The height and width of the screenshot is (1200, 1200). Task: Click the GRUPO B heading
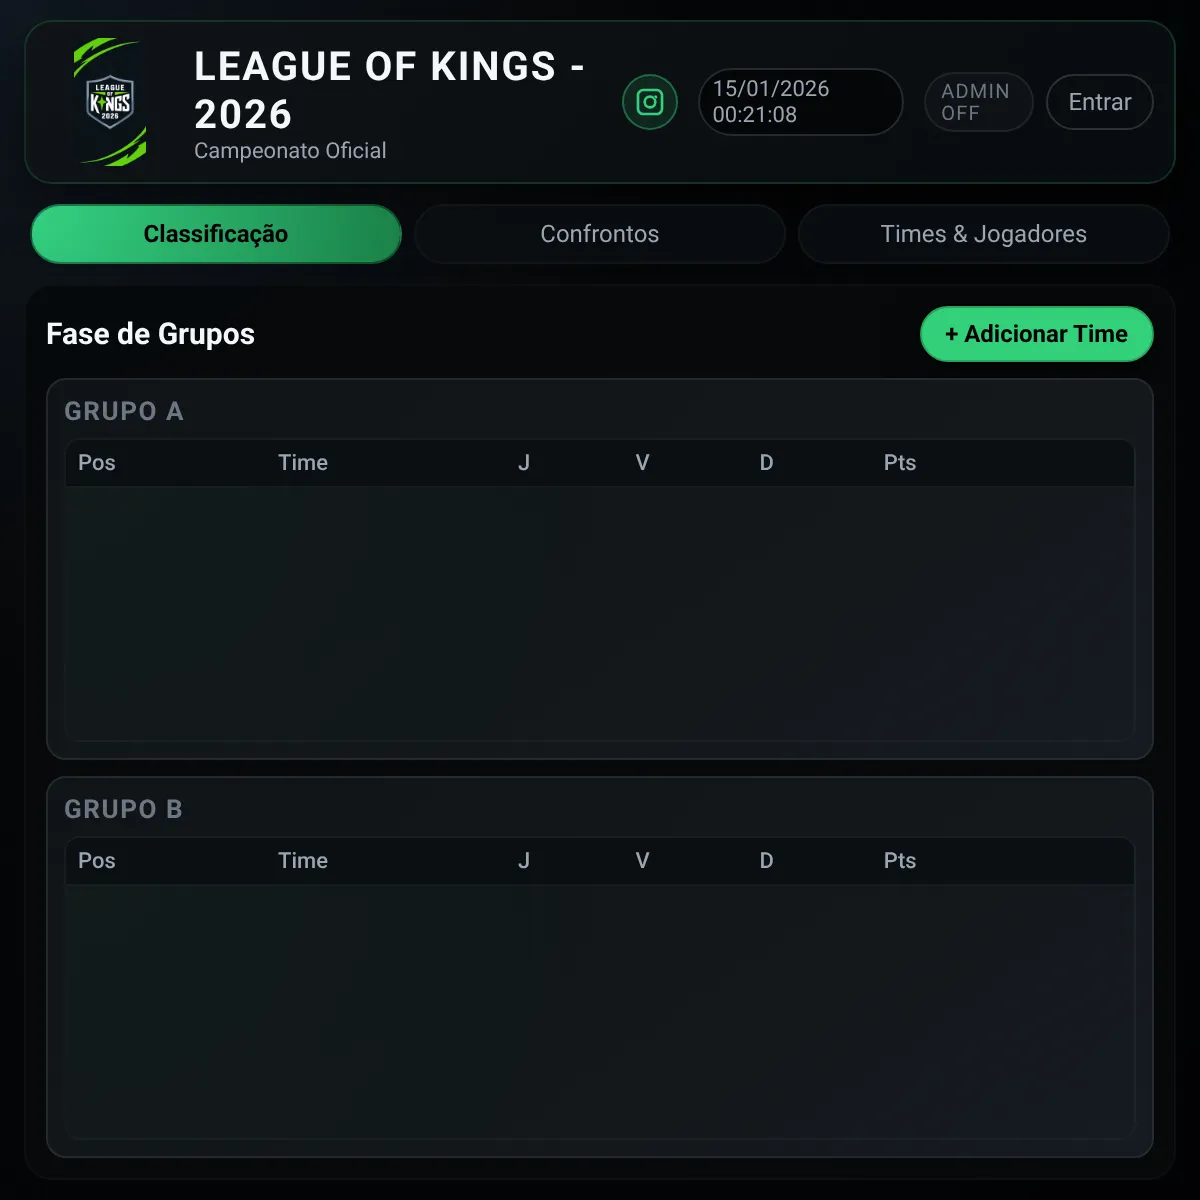click(124, 809)
